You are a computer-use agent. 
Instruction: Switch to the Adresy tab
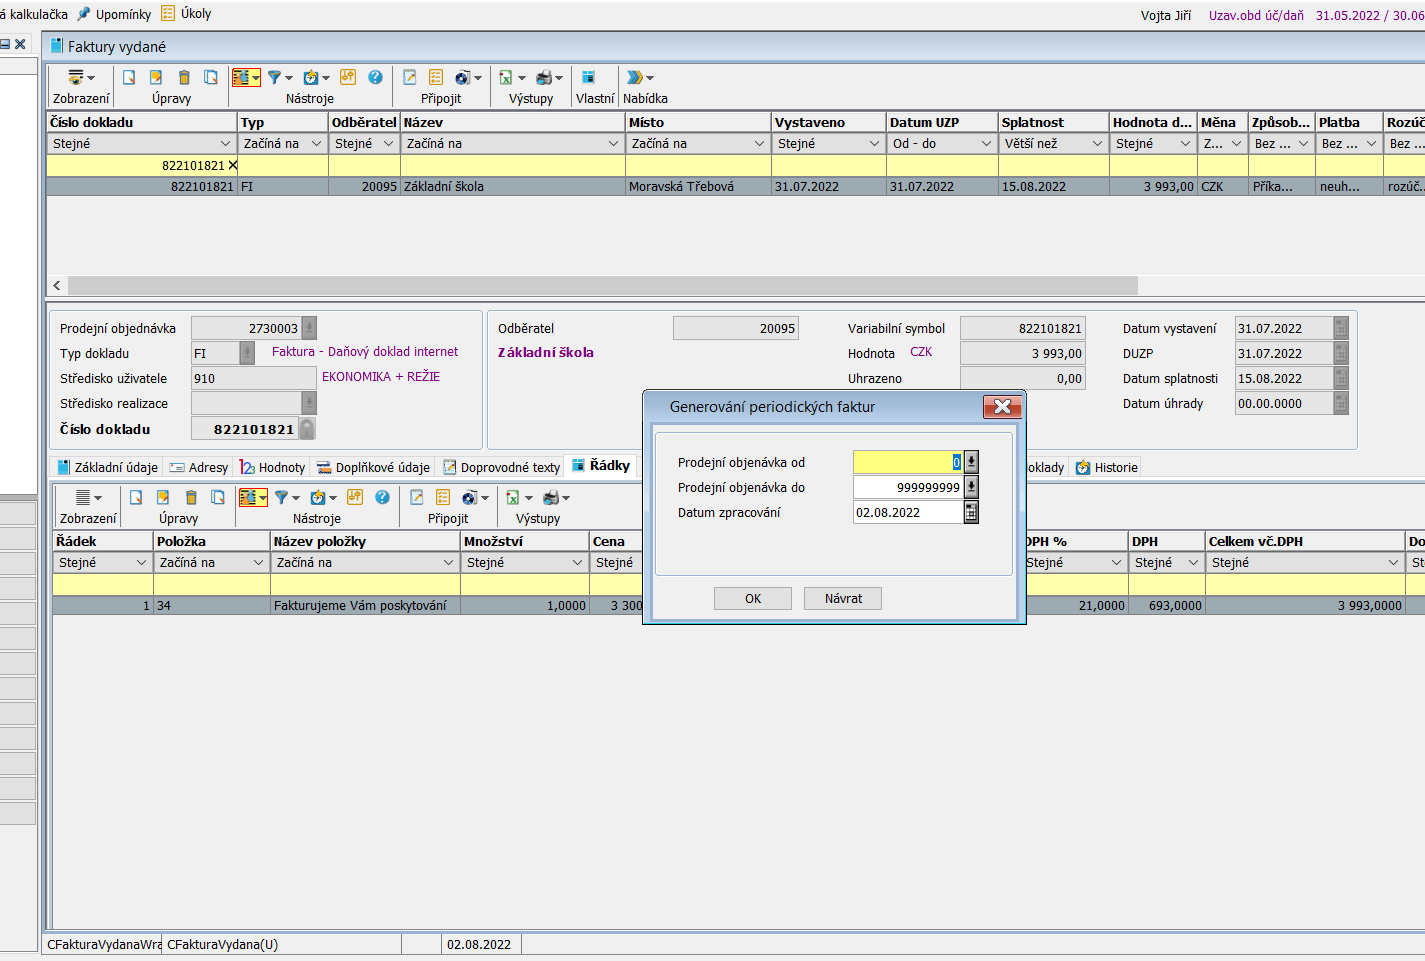199,467
